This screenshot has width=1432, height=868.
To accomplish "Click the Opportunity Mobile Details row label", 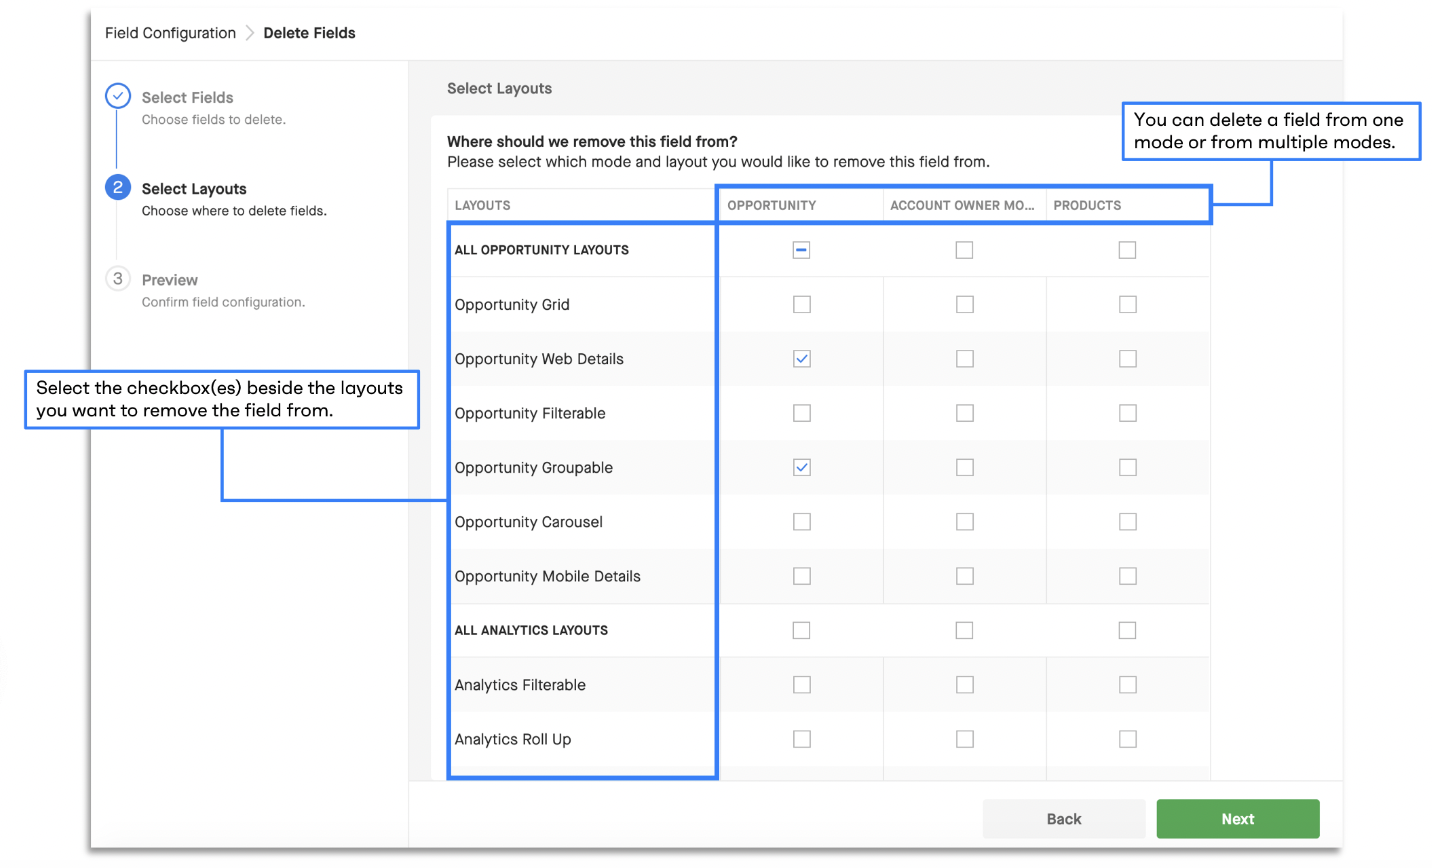I will click(548, 576).
